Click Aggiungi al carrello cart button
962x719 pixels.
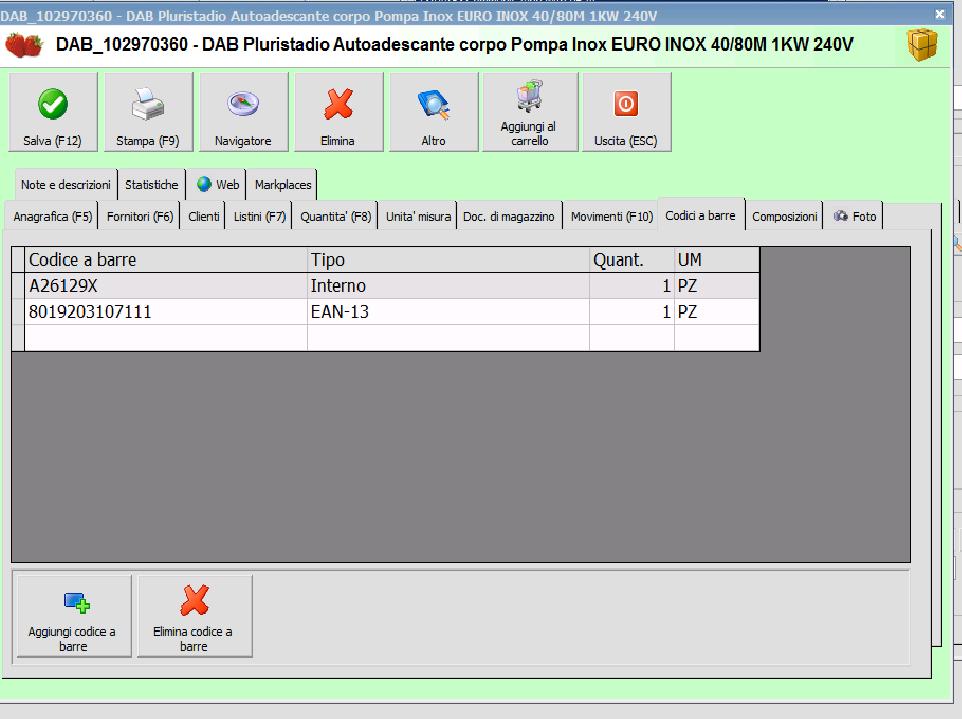[x=530, y=112]
